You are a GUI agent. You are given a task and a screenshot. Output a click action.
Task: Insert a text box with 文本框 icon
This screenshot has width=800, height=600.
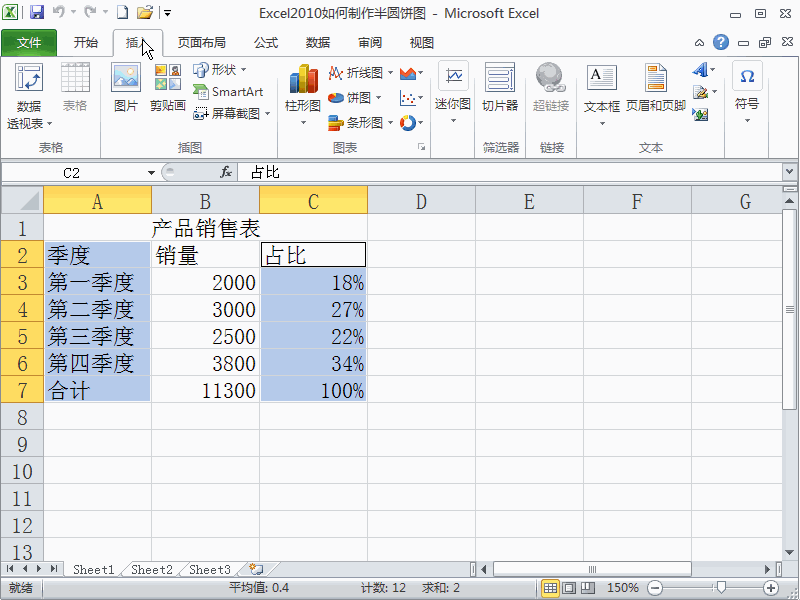click(601, 90)
